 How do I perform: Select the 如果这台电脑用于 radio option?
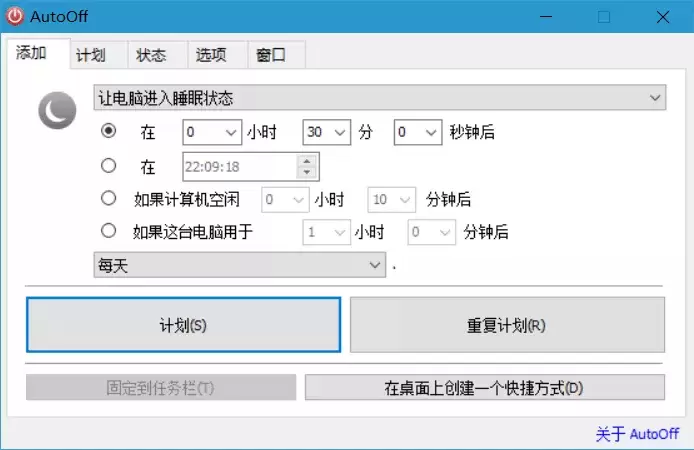click(108, 231)
